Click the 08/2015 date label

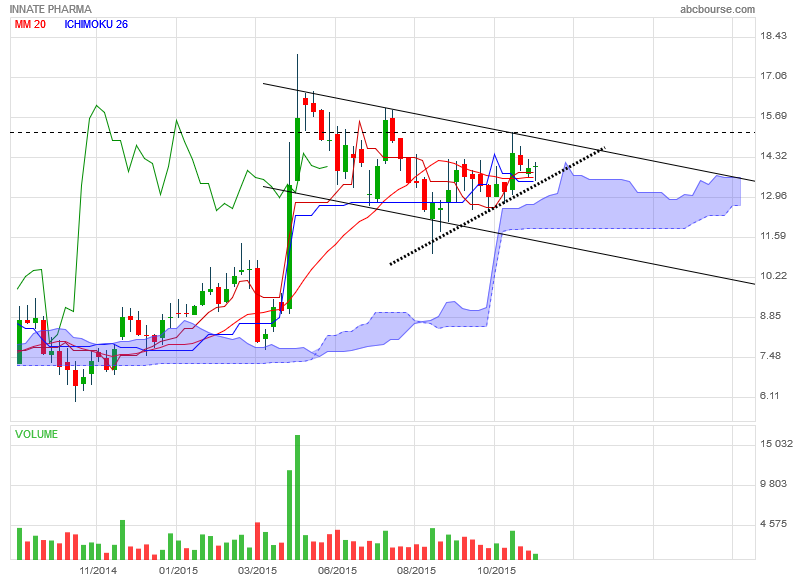pos(416,570)
